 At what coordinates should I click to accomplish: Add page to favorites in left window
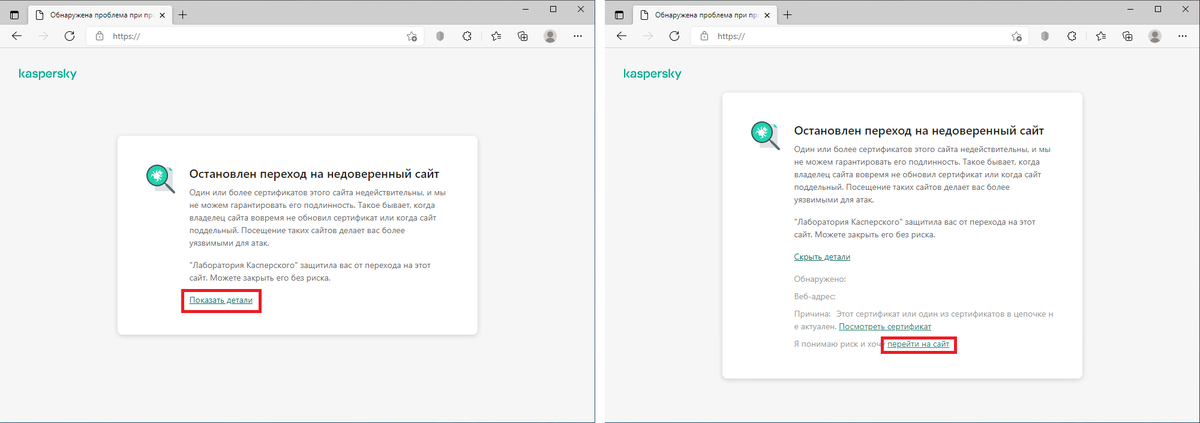(x=412, y=36)
